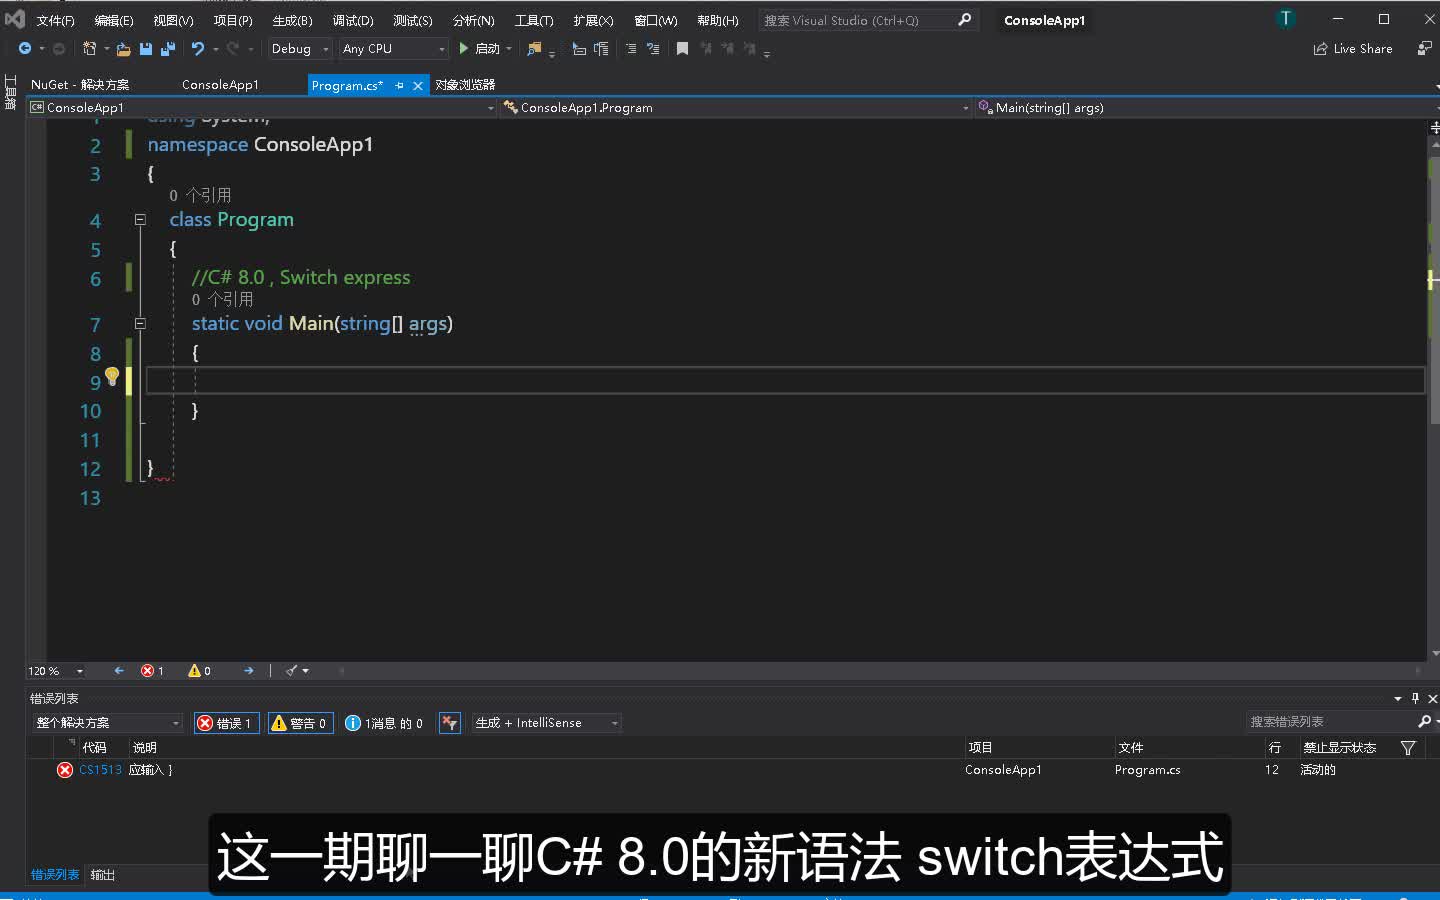The width and height of the screenshot is (1440, 900).
Task: Close the Program.cs tab
Action: point(418,85)
